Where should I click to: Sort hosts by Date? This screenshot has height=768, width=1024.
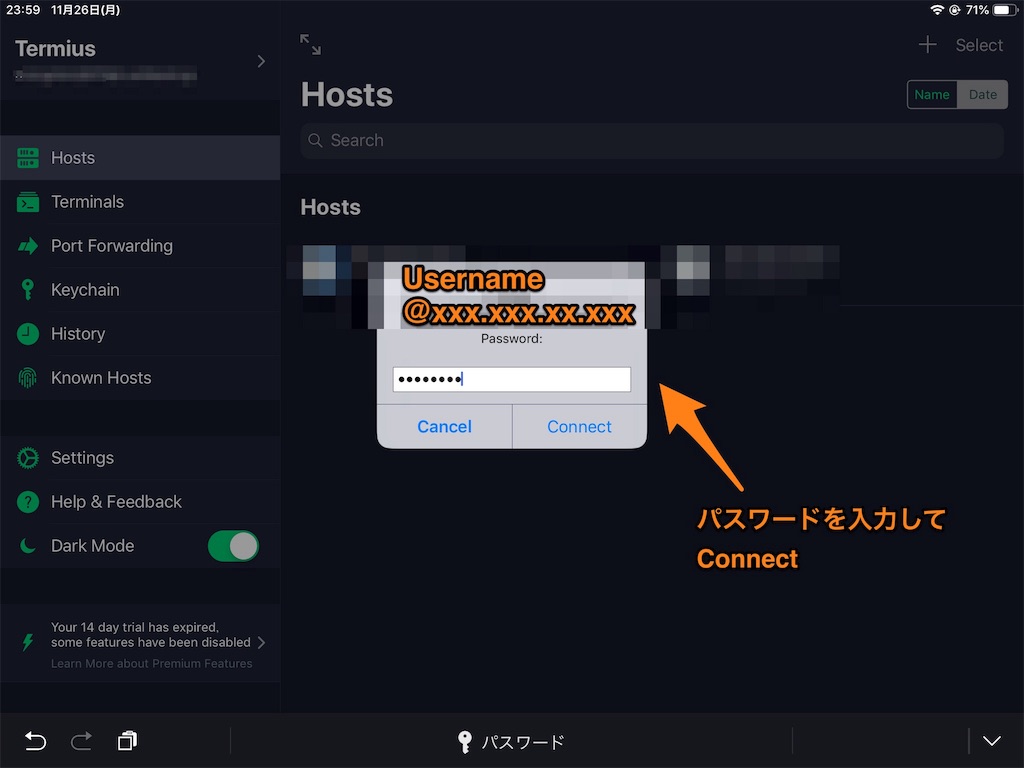982,95
